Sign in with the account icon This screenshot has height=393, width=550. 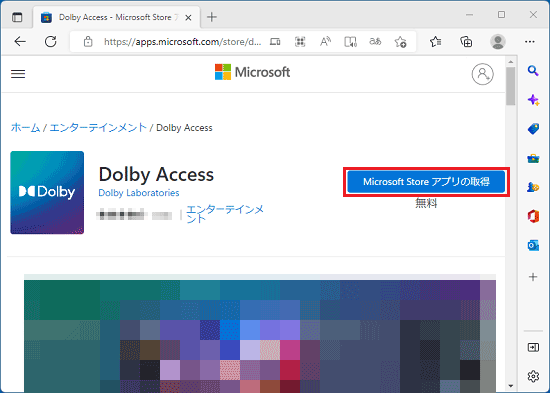coord(483,74)
